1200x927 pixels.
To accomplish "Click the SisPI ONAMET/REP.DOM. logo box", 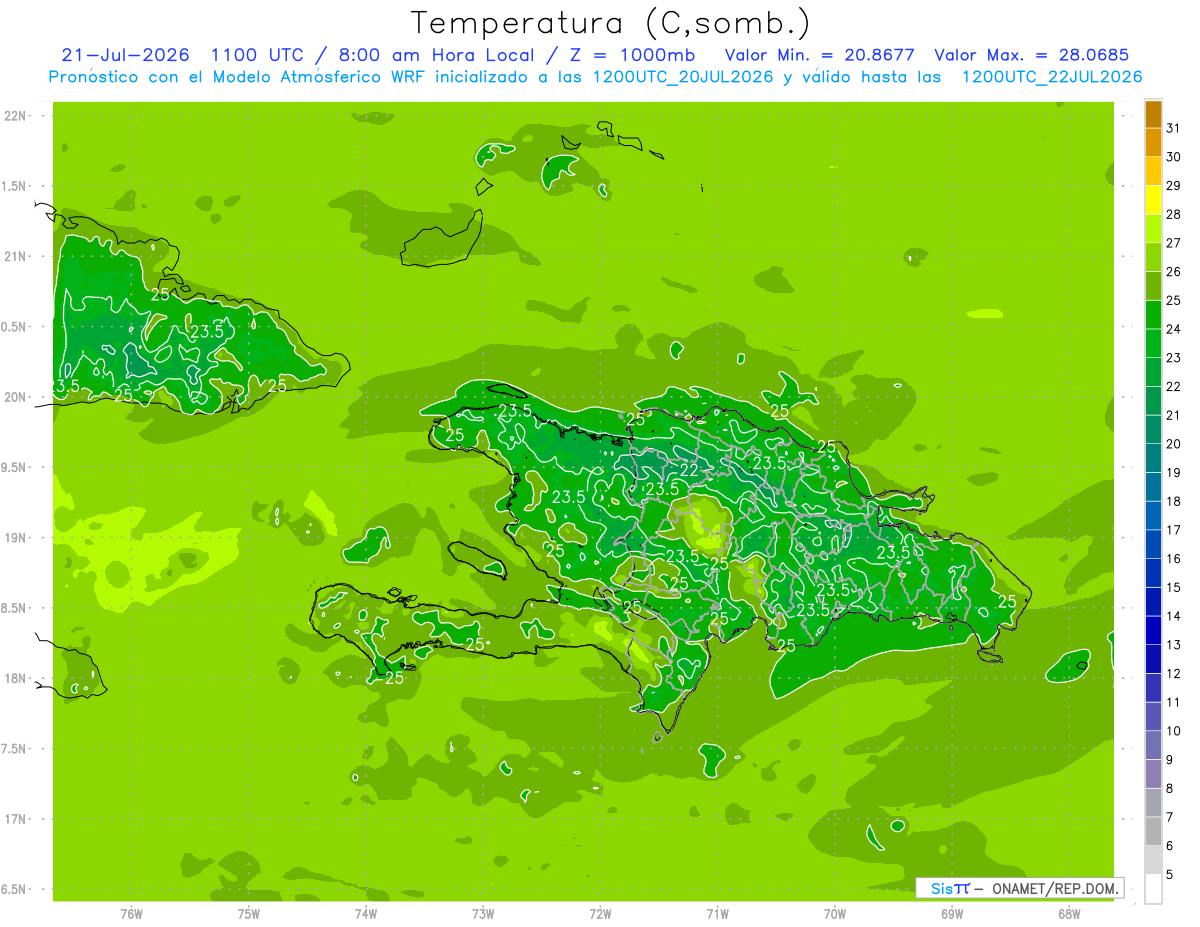I will [x=1019, y=888].
